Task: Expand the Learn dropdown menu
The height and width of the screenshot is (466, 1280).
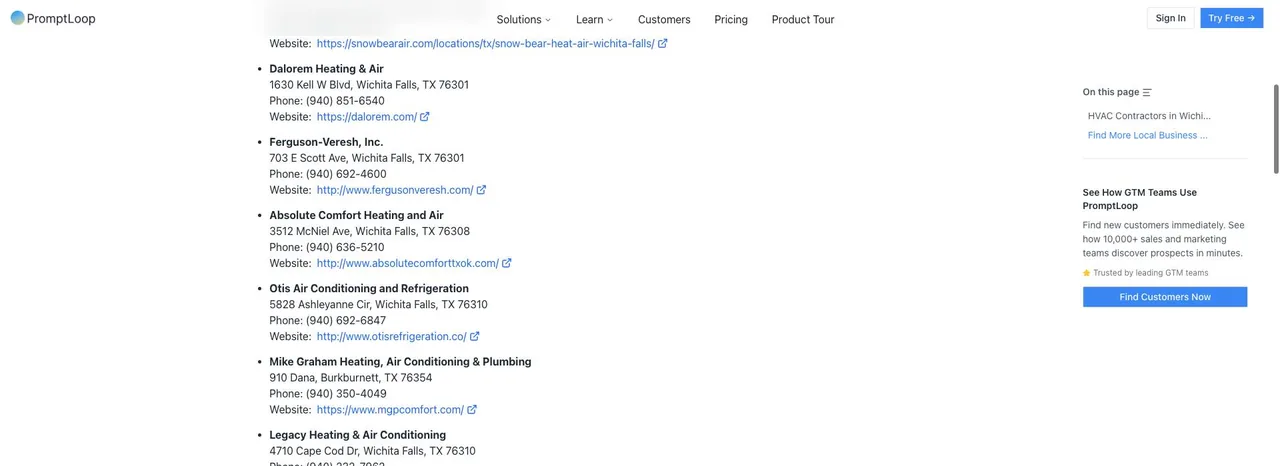Action: (x=594, y=19)
